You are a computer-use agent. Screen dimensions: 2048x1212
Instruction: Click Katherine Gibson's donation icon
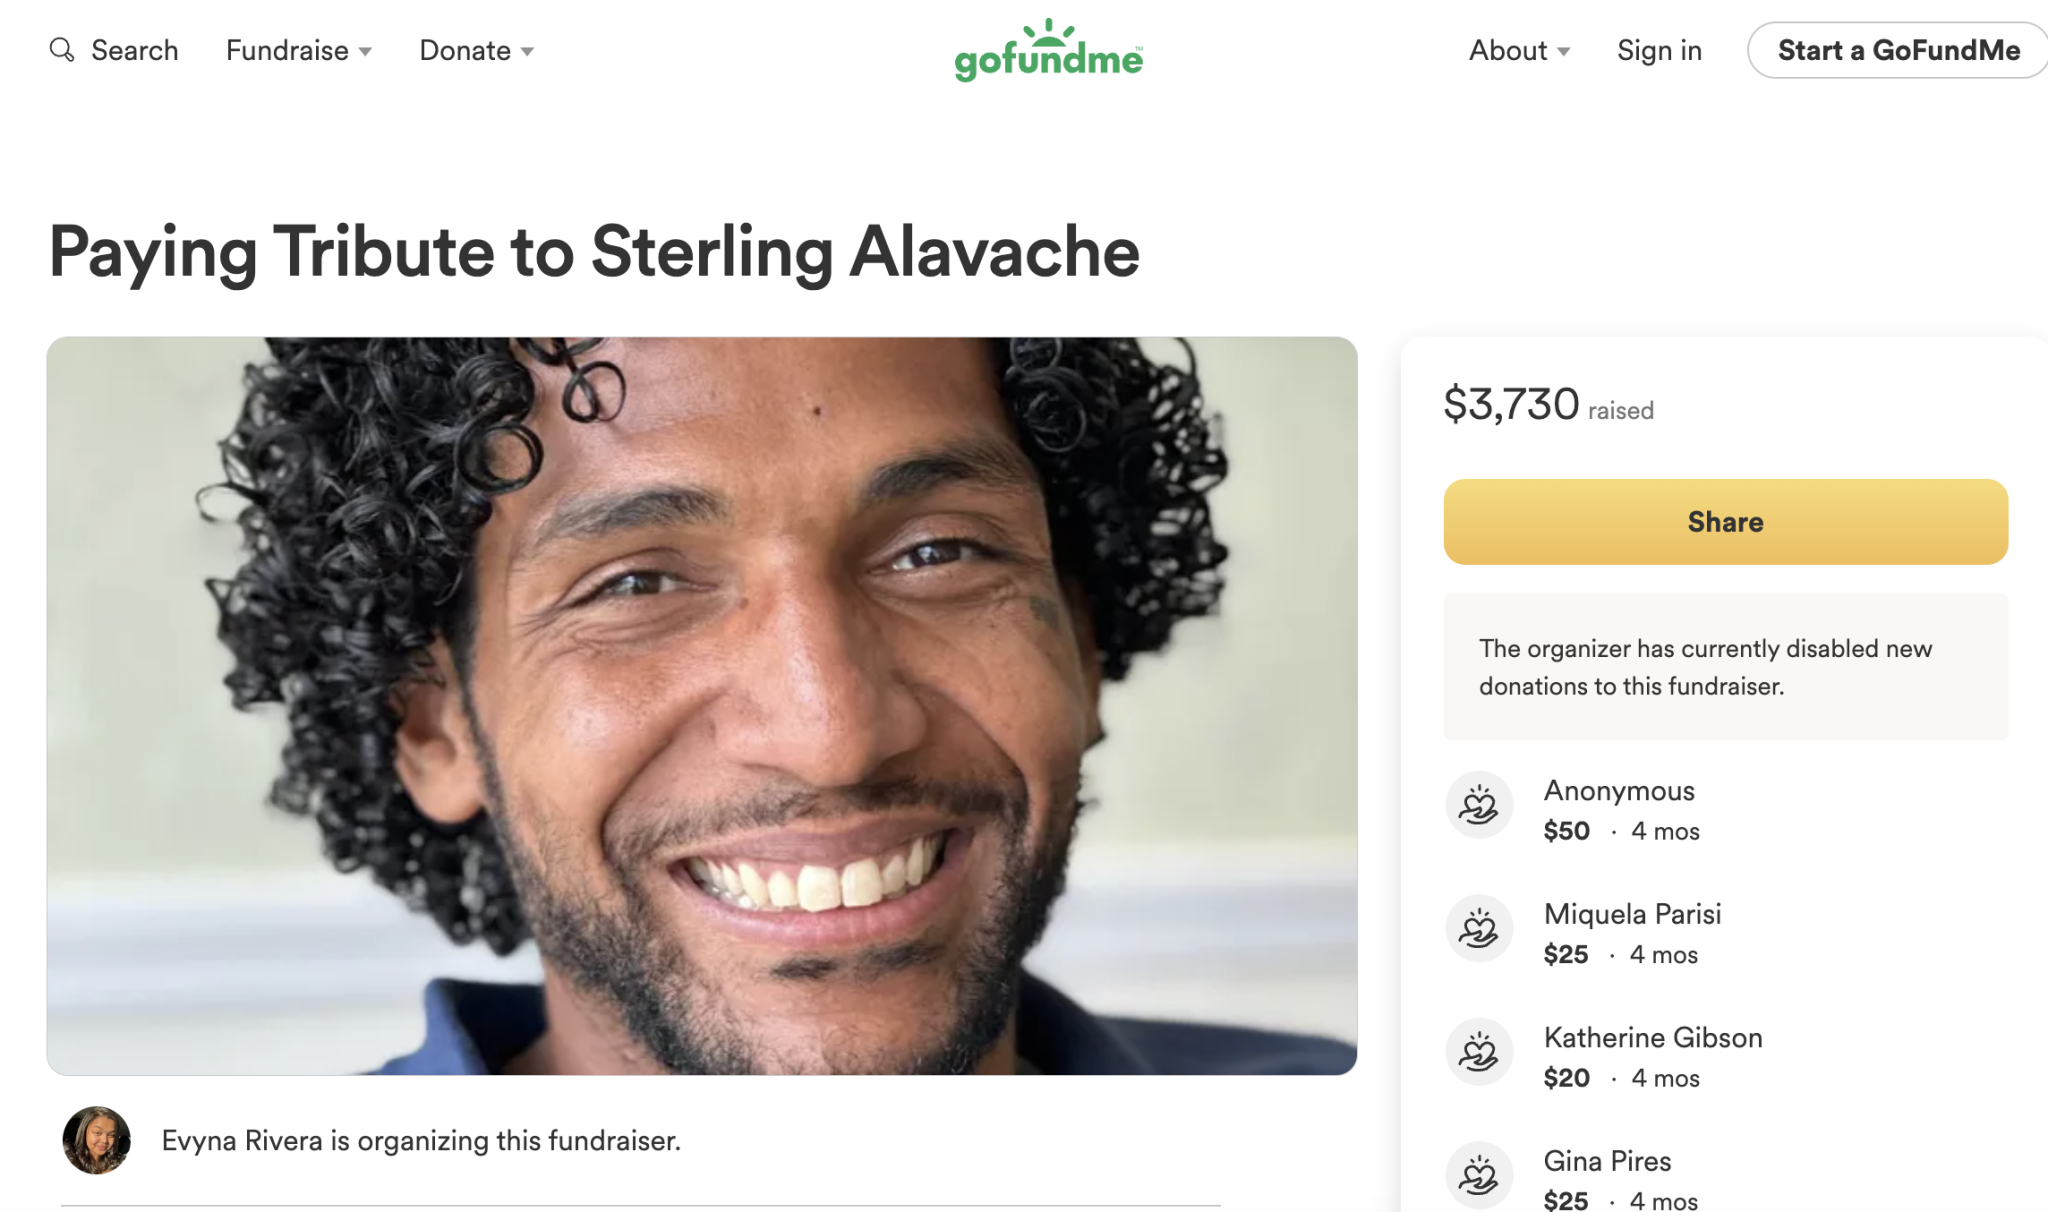(1478, 1052)
